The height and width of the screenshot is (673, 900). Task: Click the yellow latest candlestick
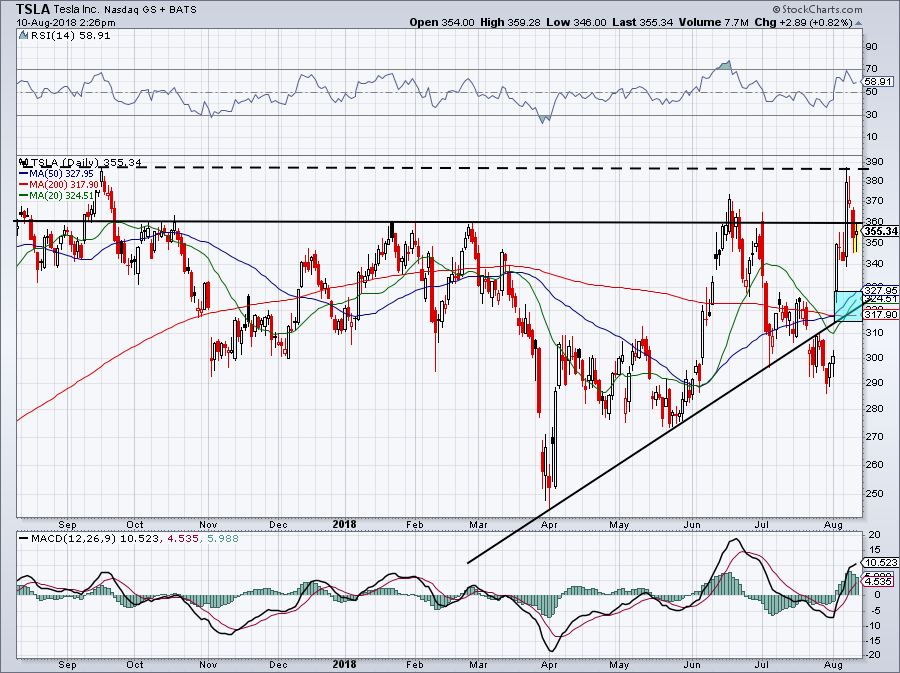856,238
